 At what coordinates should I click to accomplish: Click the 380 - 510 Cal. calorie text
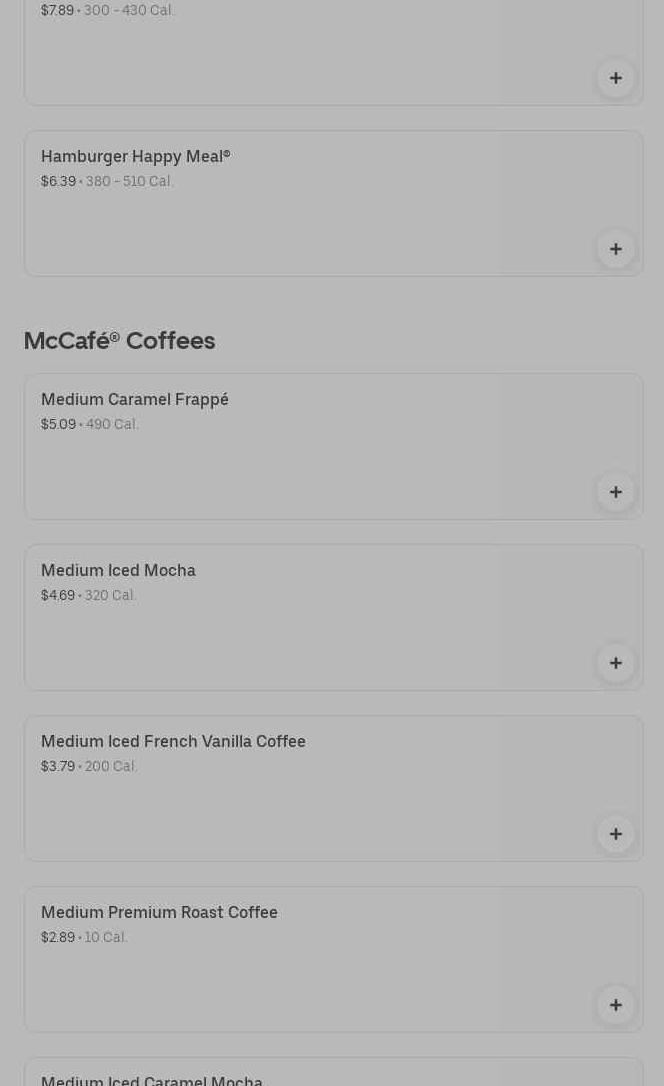[129, 181]
